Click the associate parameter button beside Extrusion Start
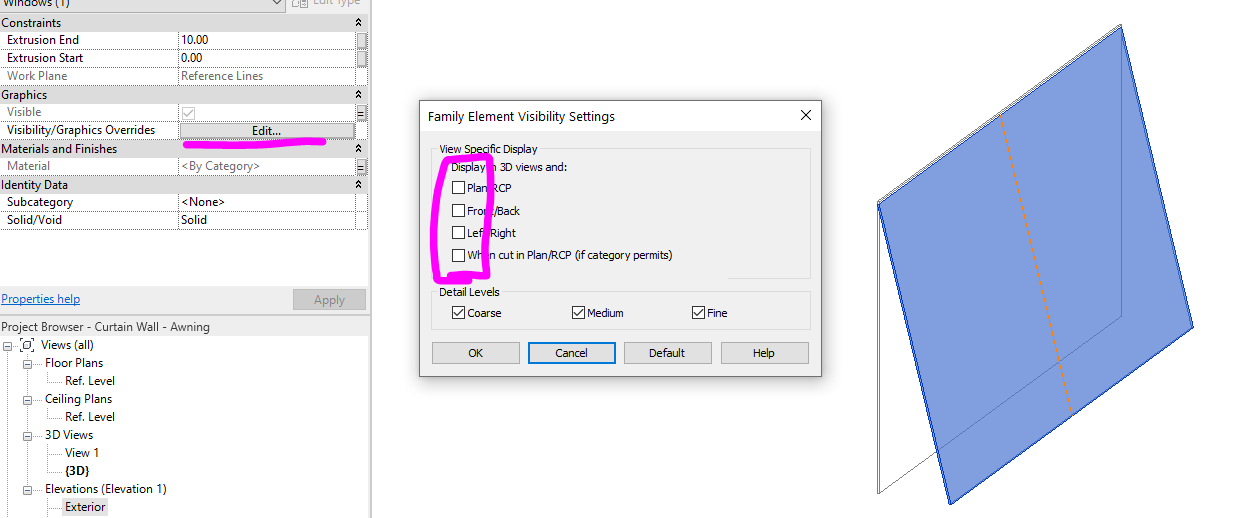 (361, 58)
